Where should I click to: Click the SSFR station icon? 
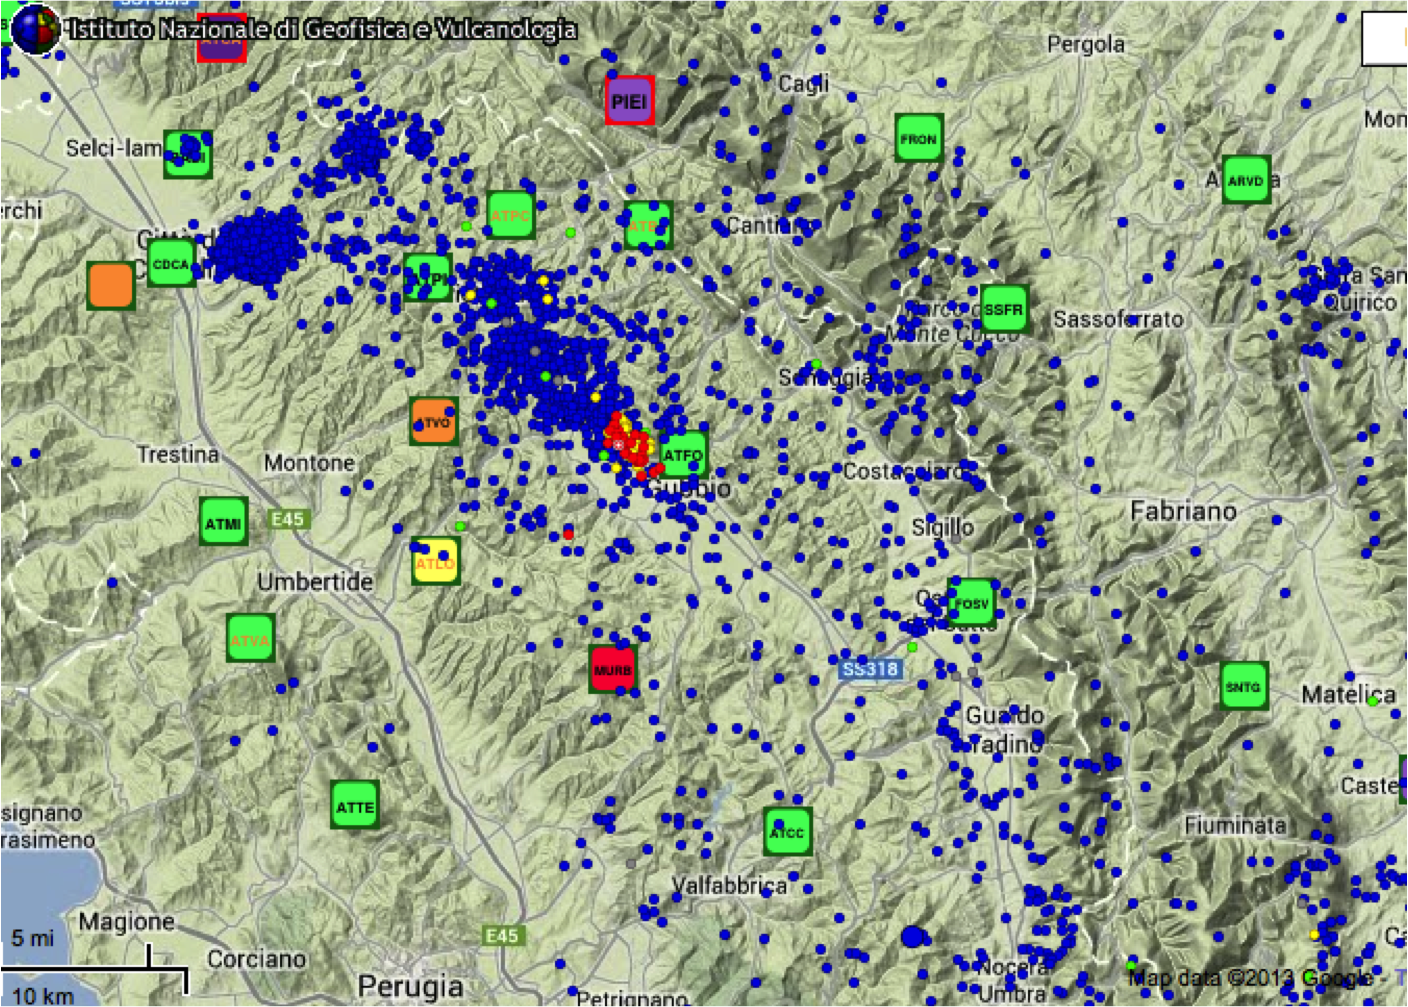pyautogui.click(x=1003, y=309)
